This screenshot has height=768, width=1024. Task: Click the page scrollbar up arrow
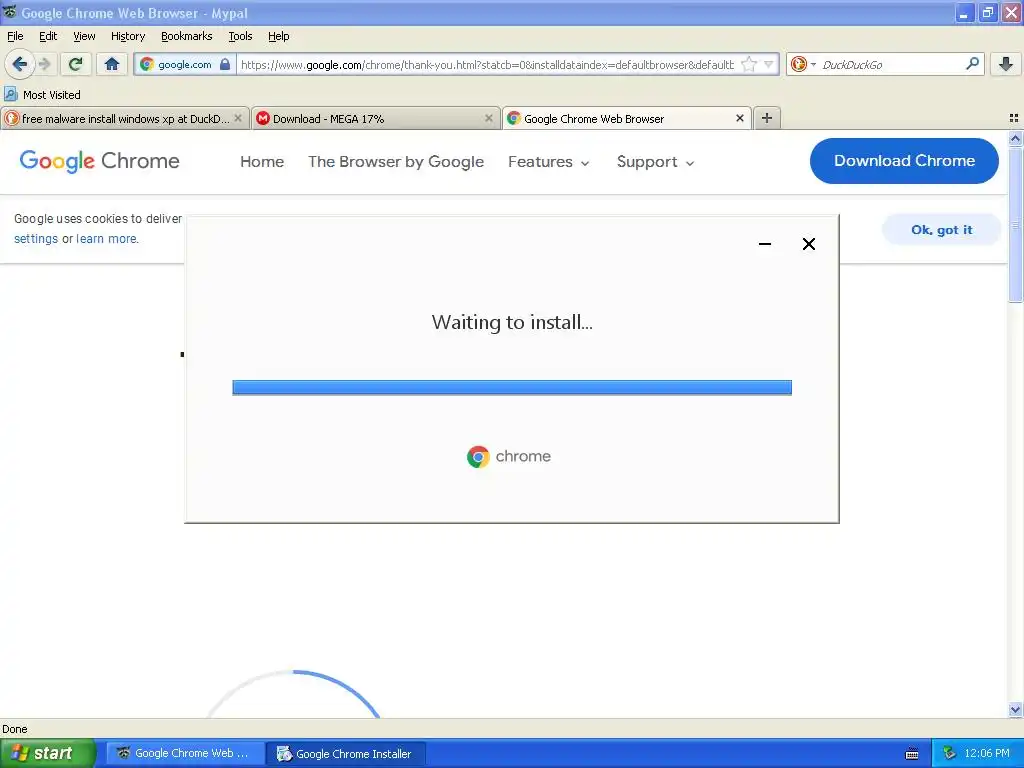pos(1015,138)
